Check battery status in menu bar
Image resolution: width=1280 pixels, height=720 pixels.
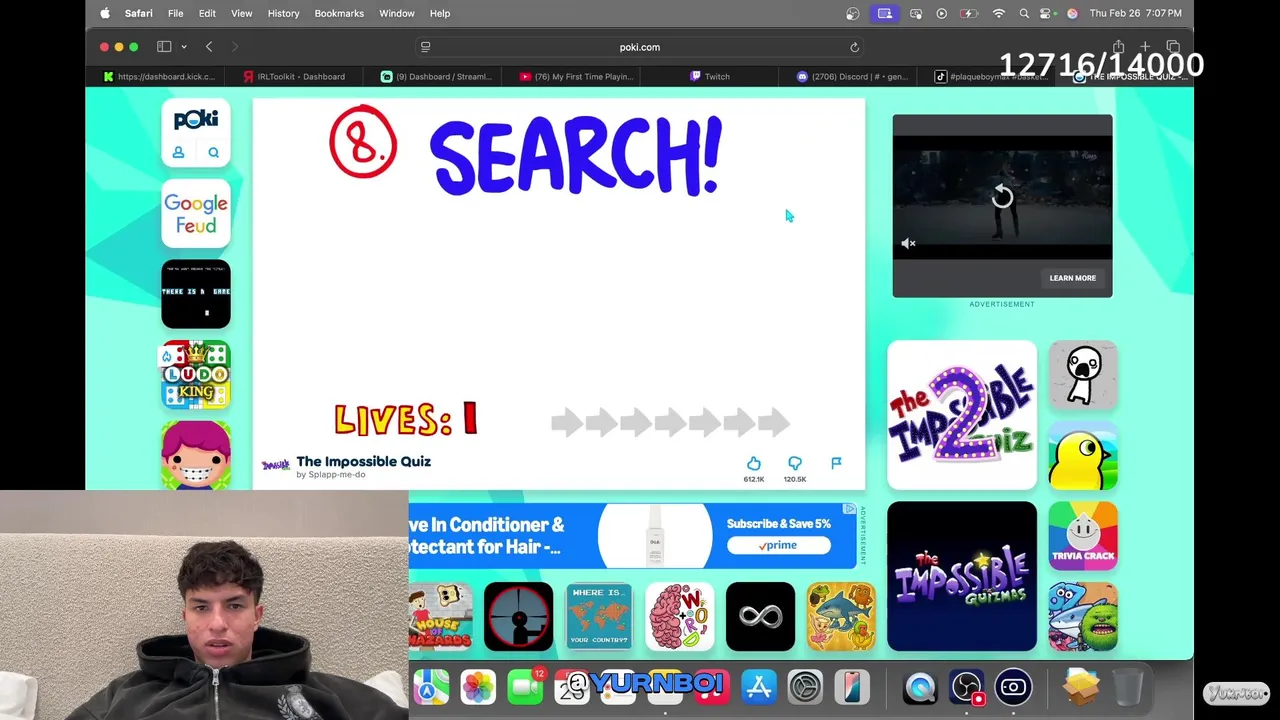[x=967, y=13]
